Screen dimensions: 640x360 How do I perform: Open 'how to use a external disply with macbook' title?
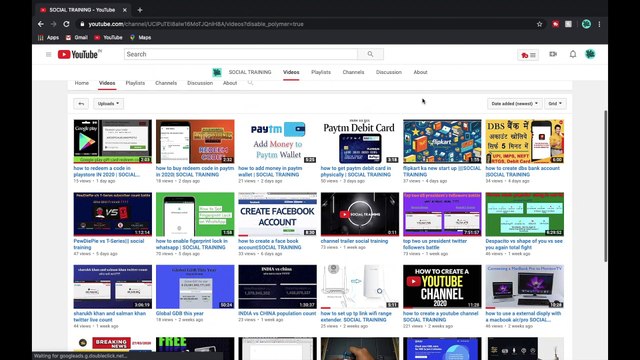coord(523,317)
